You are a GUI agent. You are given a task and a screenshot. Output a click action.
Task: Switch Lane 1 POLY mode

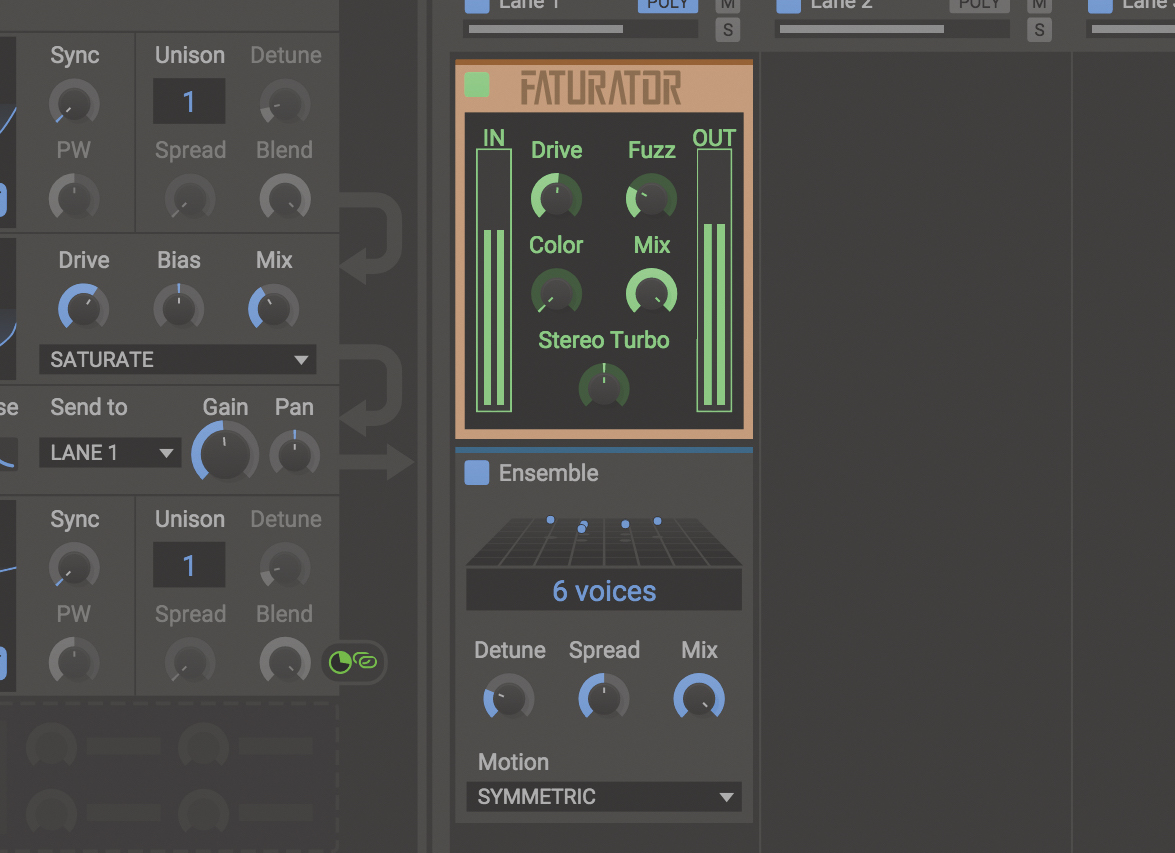point(668,5)
